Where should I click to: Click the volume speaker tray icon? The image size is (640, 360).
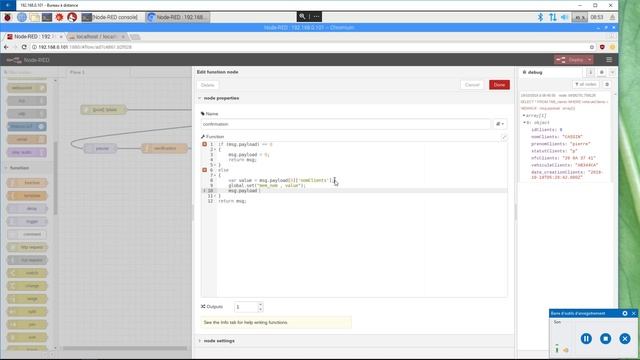(564, 17)
